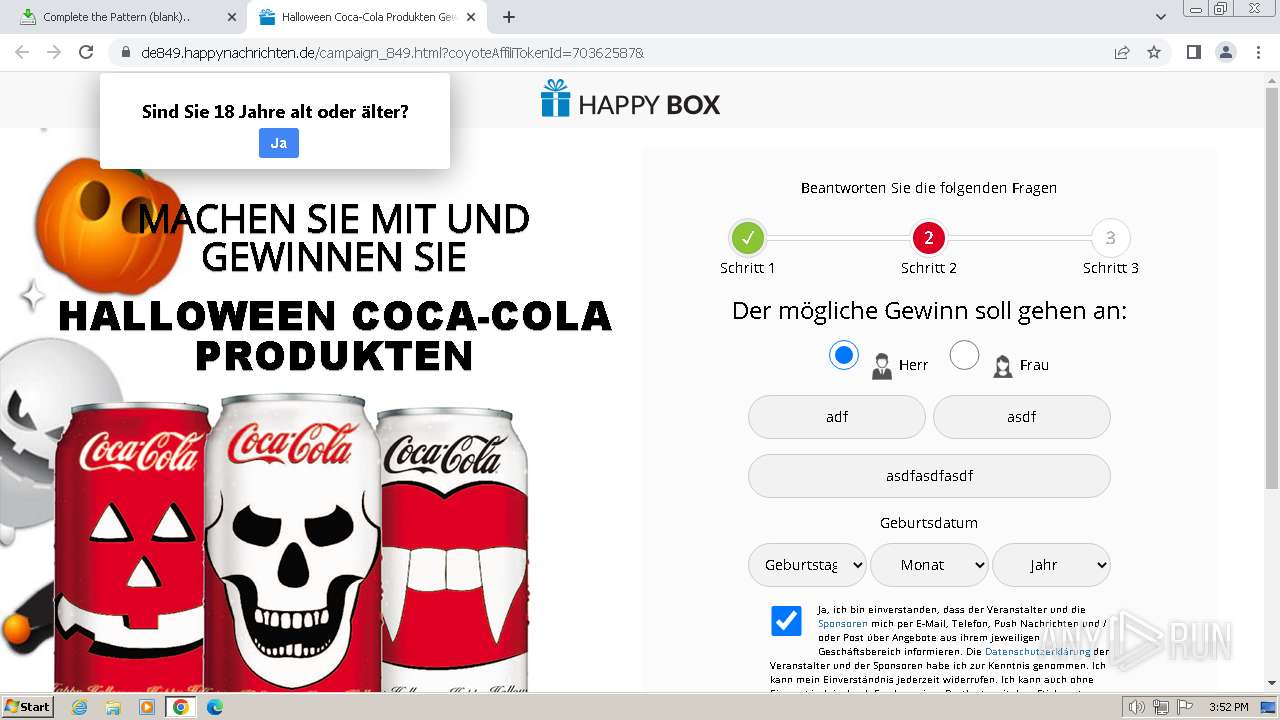Click the first name field 'adf'
Screen dimensions: 1280x720
837,417
